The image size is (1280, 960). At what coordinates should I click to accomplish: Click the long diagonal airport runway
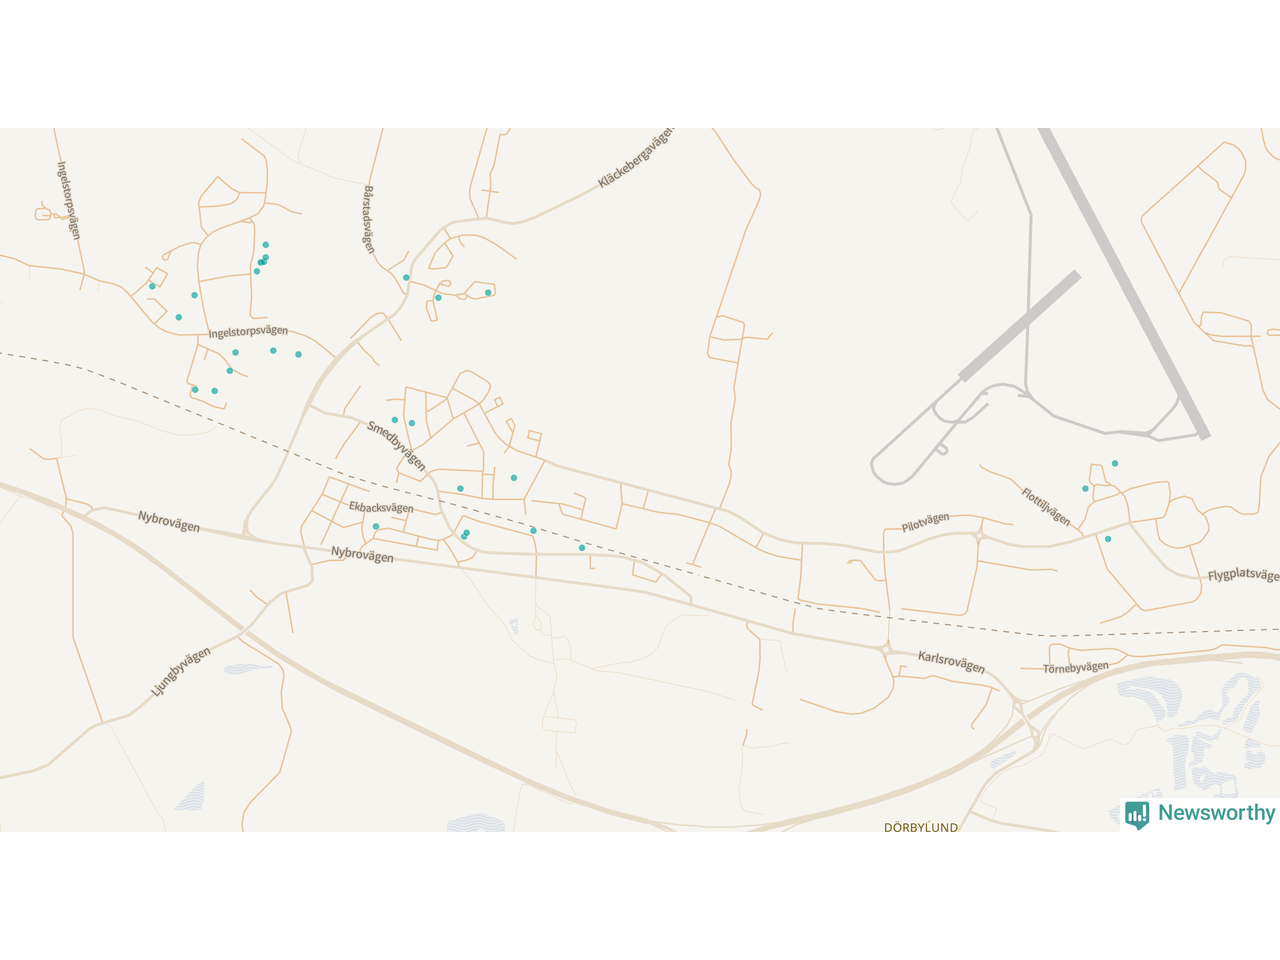[x=1124, y=284]
